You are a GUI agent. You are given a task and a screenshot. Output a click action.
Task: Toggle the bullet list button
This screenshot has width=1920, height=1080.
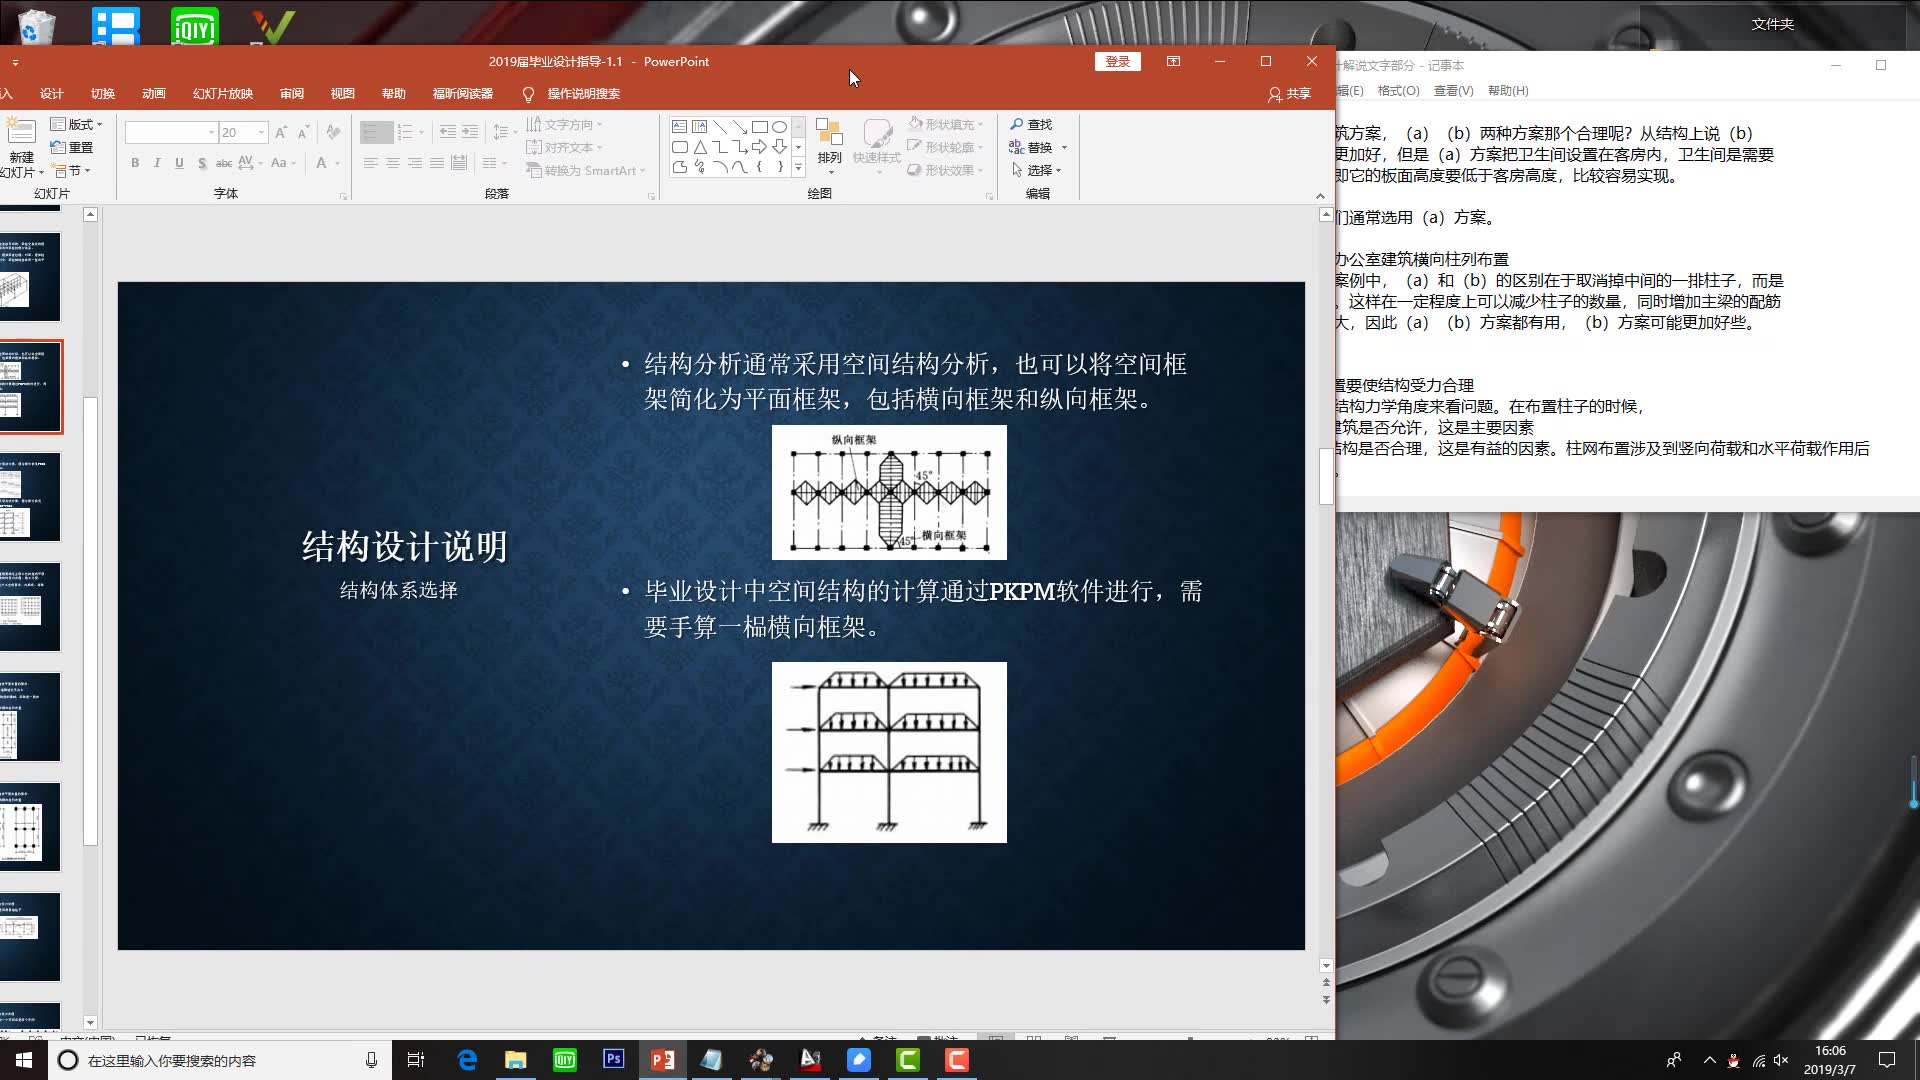click(x=376, y=132)
